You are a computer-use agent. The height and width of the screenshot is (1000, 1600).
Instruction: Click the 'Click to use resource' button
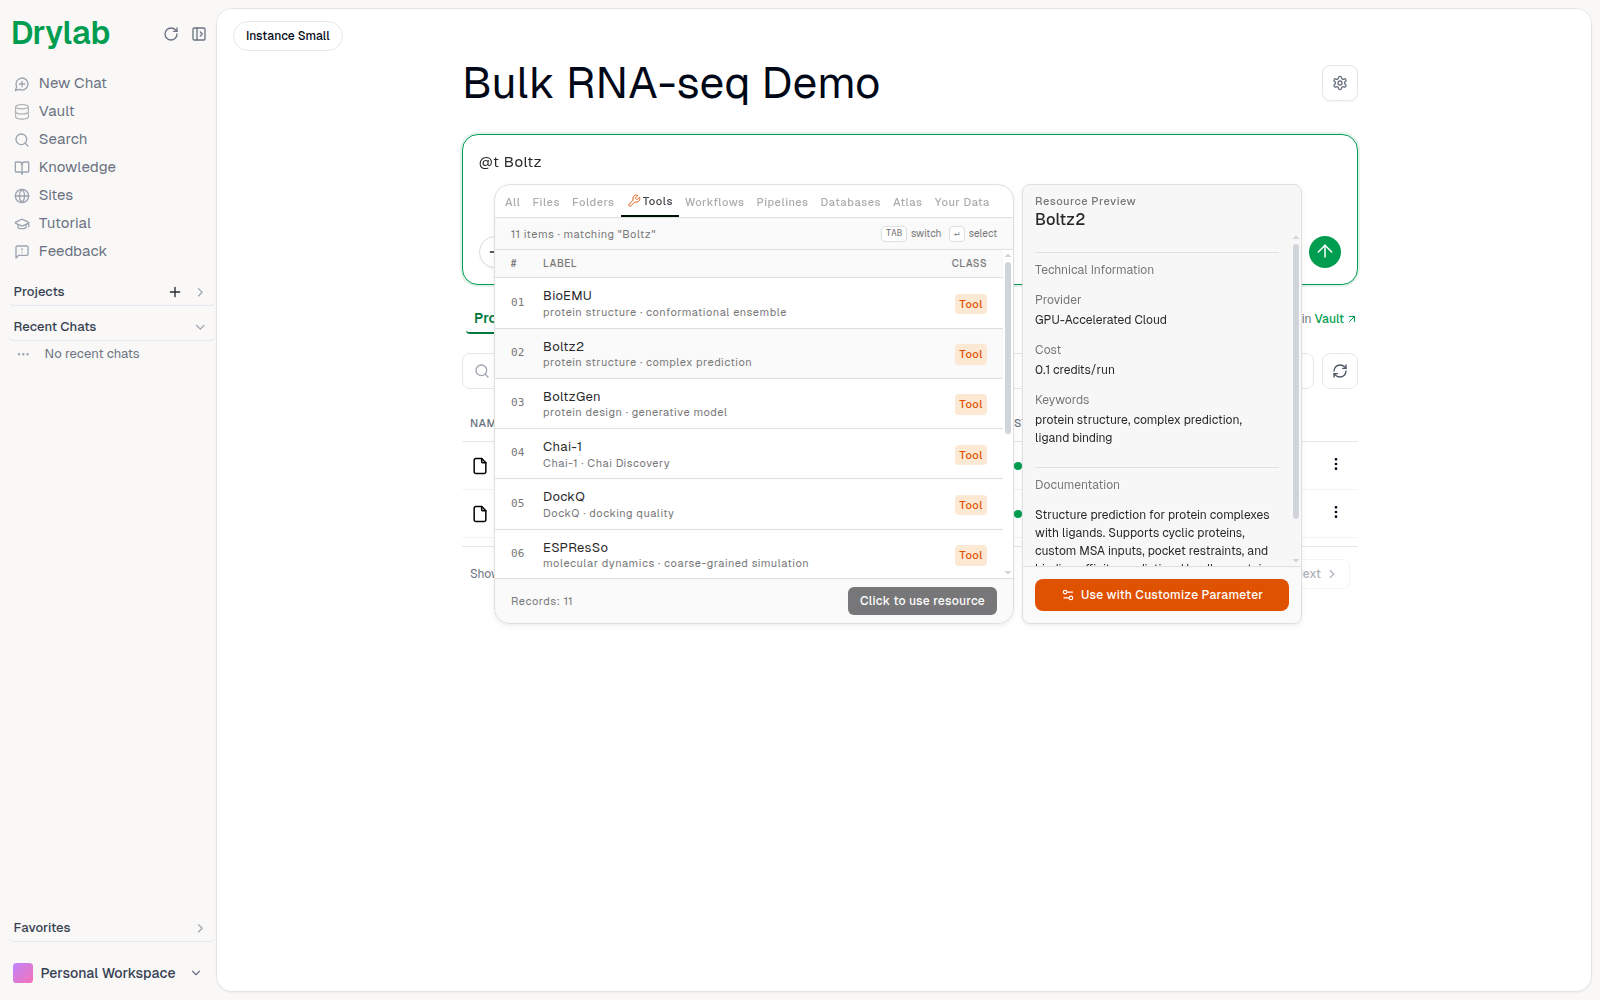click(x=922, y=601)
